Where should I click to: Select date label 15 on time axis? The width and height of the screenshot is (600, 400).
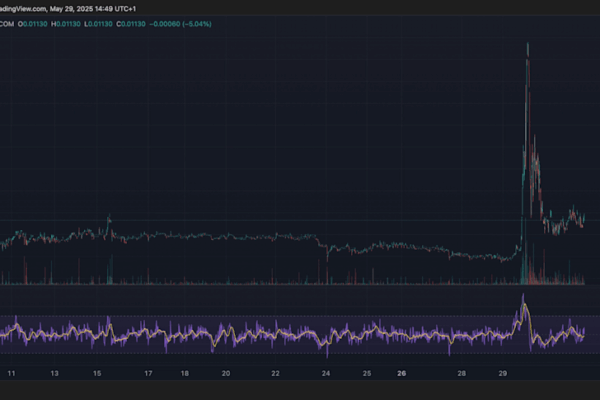97,373
